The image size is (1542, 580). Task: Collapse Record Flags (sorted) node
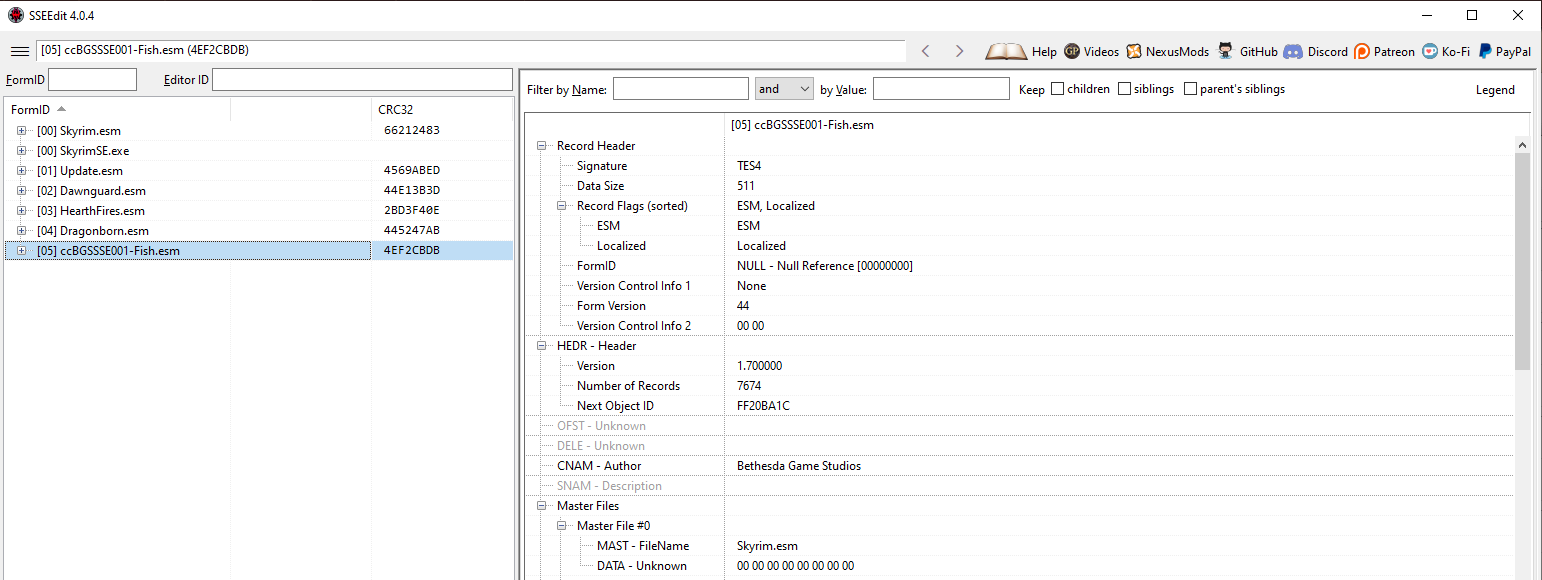[562, 206]
